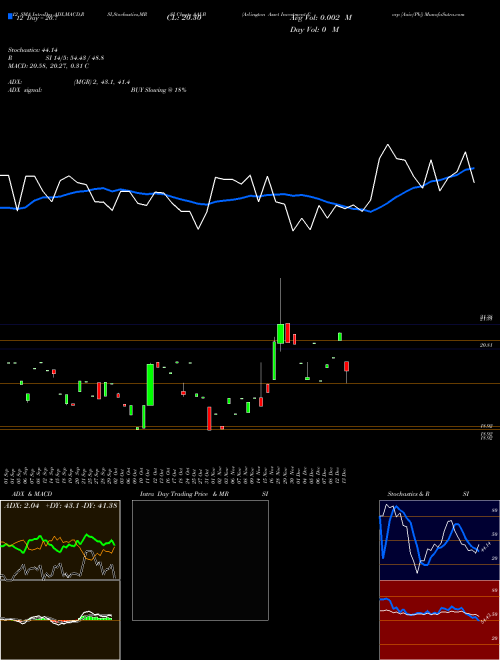Click the 'MACD: 20.58, 20.27, 0.31 C' line
The image size is (500, 660).
pyautogui.click(x=48, y=66)
